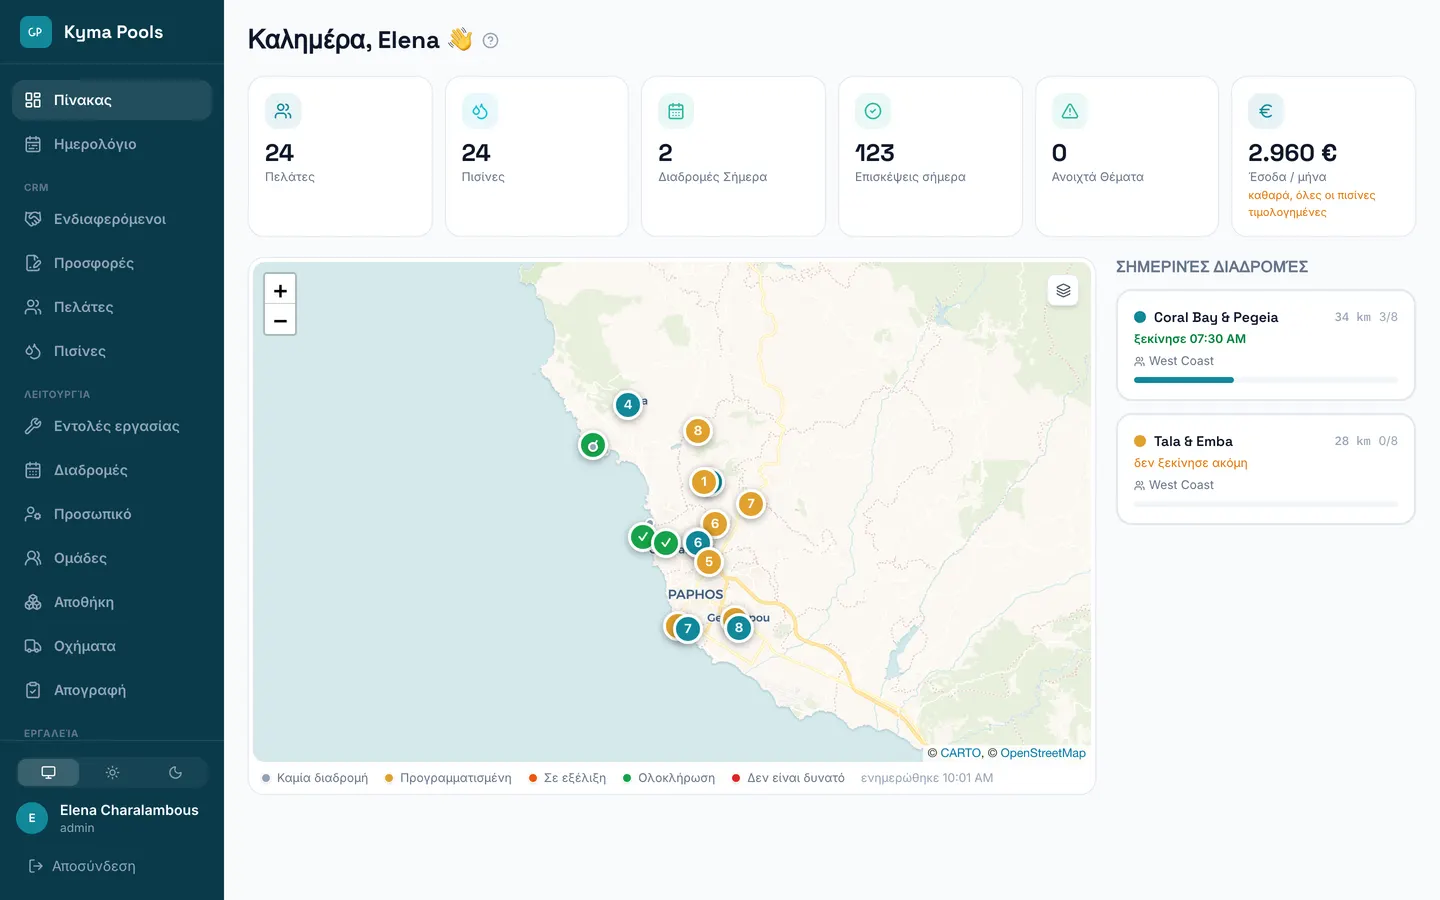Zoom in the map with plus
This screenshot has height=900, width=1440.
(x=280, y=290)
